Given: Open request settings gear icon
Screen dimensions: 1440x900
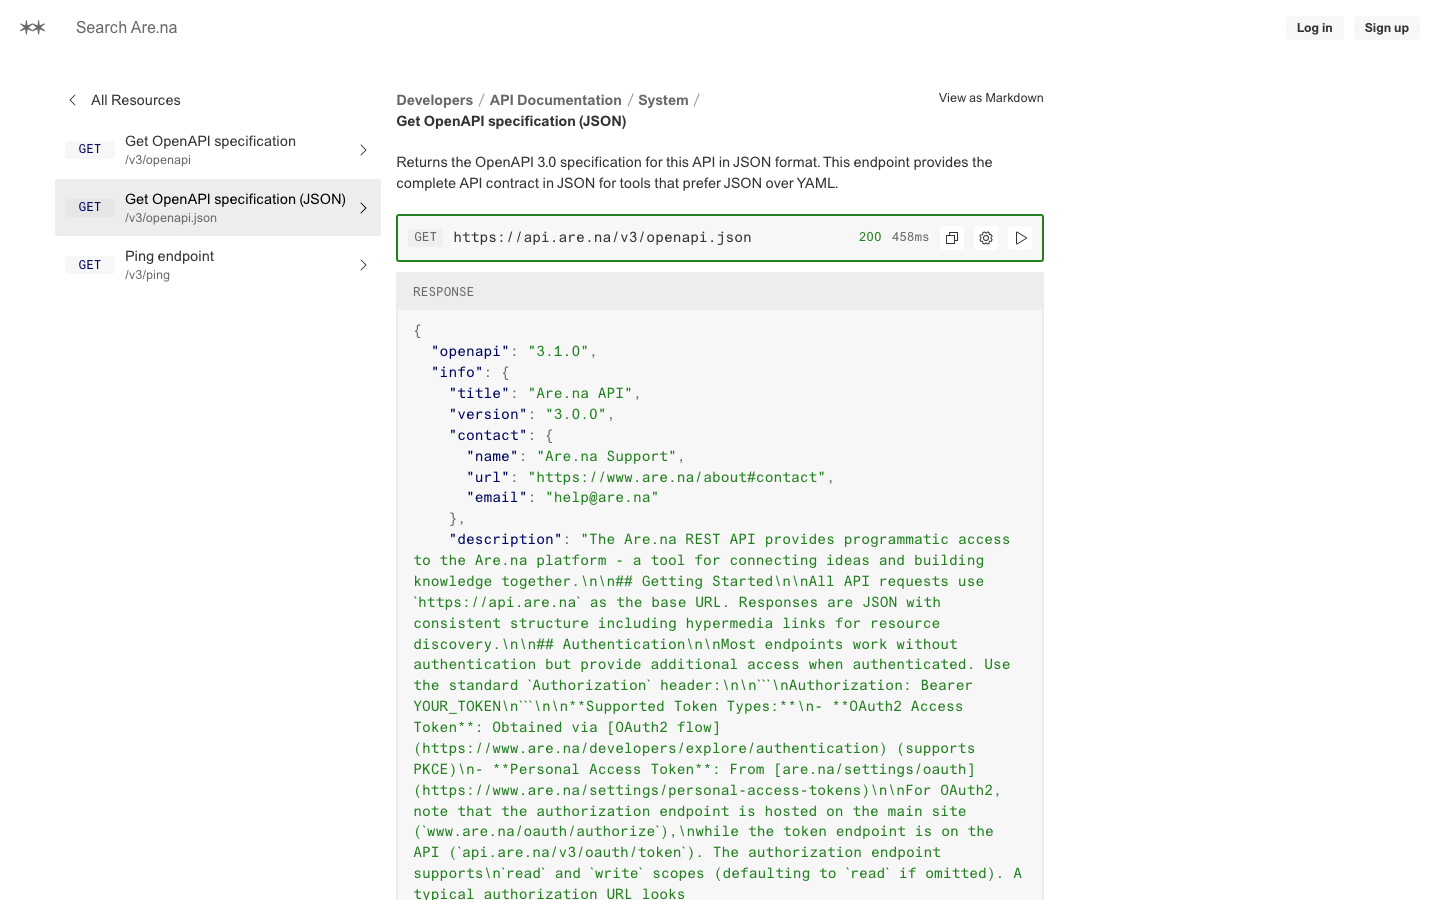Looking at the screenshot, I should (x=986, y=238).
